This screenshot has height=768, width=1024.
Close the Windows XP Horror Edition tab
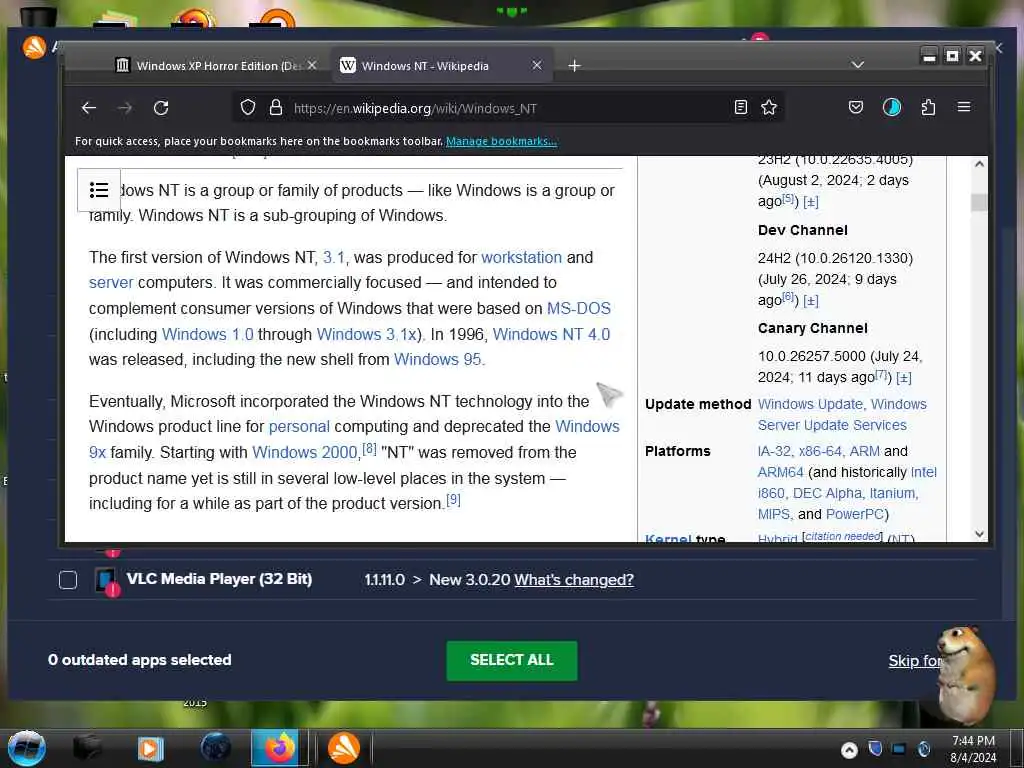click(x=312, y=65)
